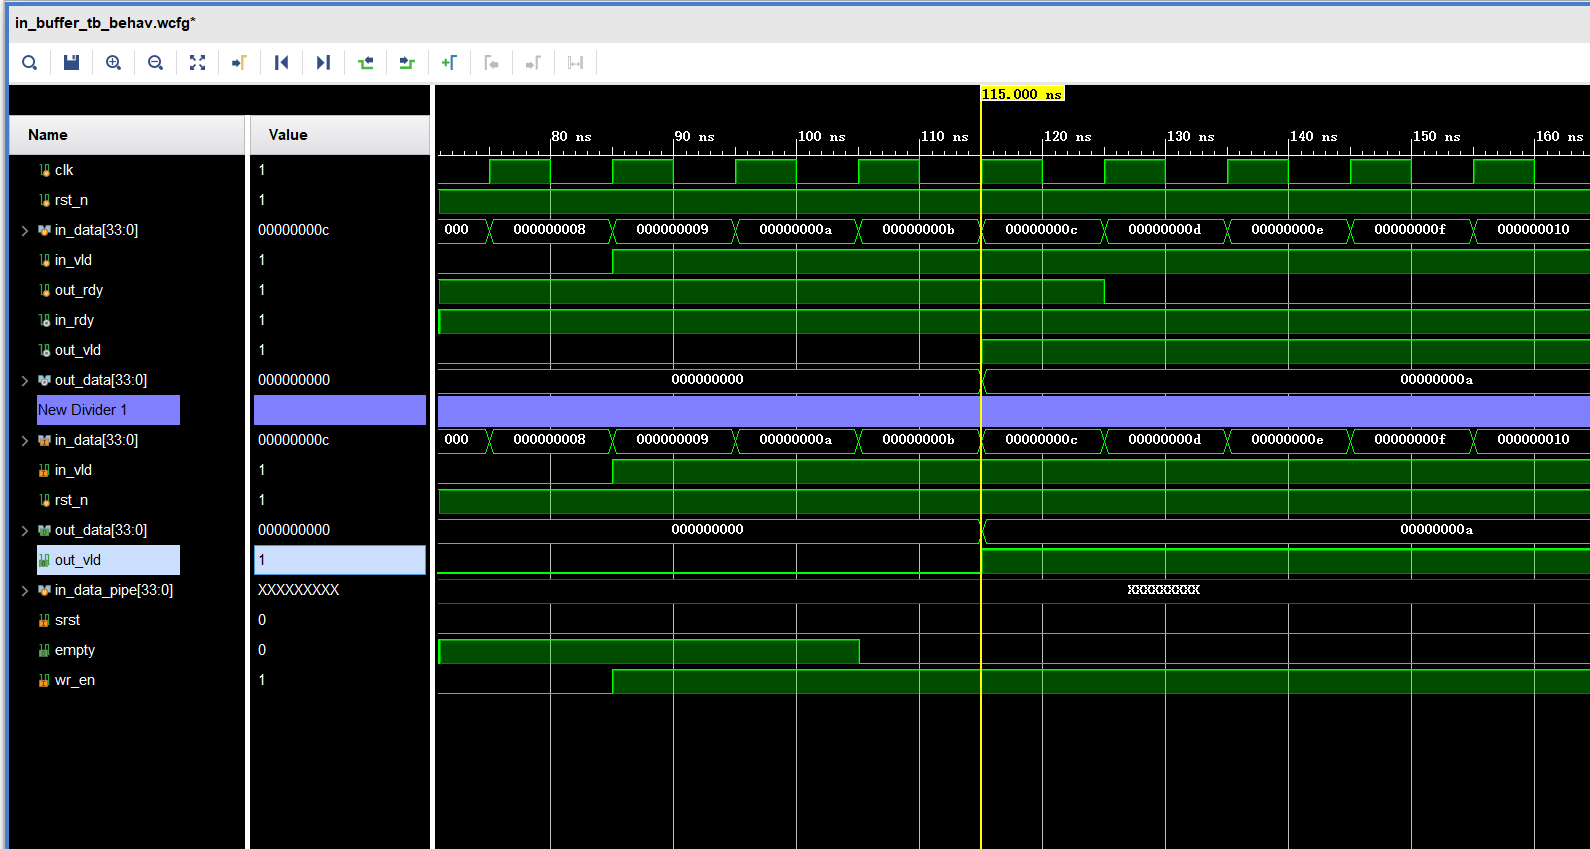
Task: Switch to the in_buffer_tb_behav.wcfg tab
Action: 105,23
